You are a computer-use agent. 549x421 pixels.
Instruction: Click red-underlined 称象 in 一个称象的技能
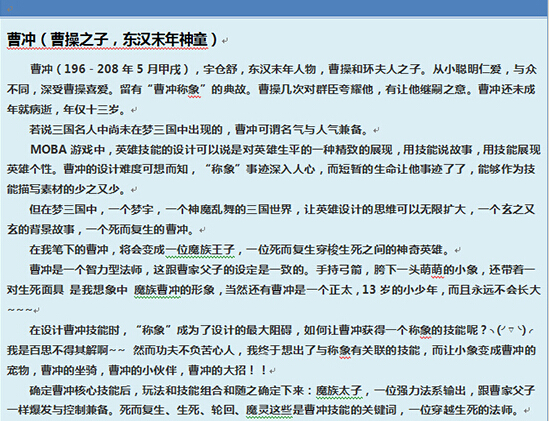point(420,330)
